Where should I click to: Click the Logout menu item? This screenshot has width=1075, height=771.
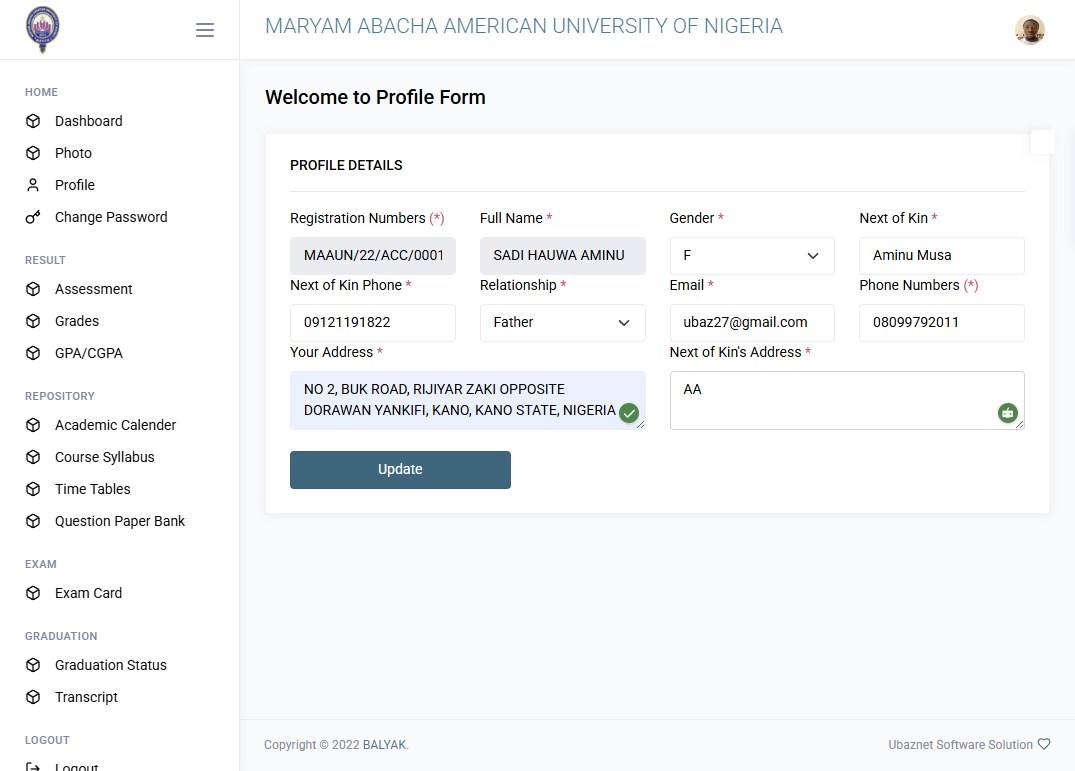coord(76,766)
